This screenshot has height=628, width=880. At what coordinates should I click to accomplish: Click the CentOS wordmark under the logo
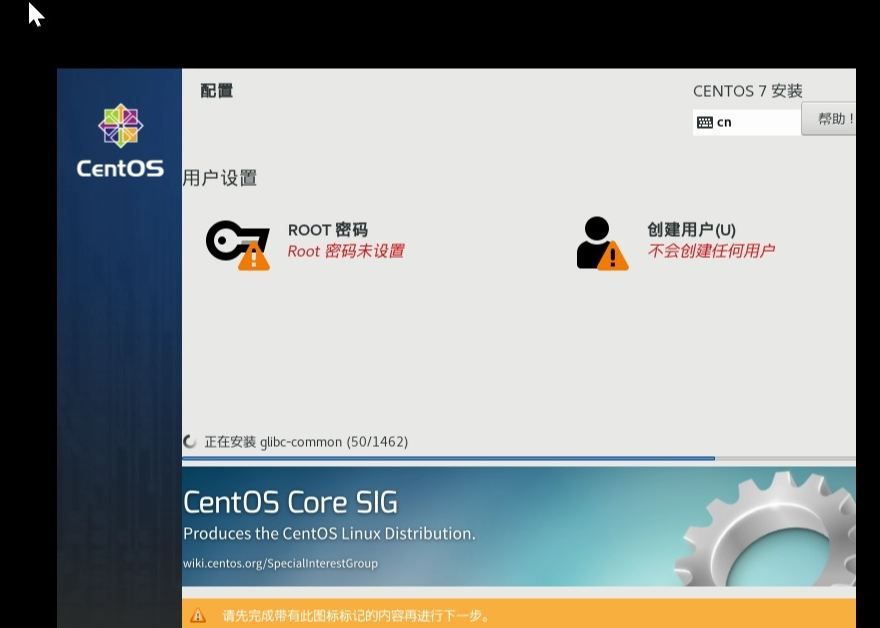point(120,168)
